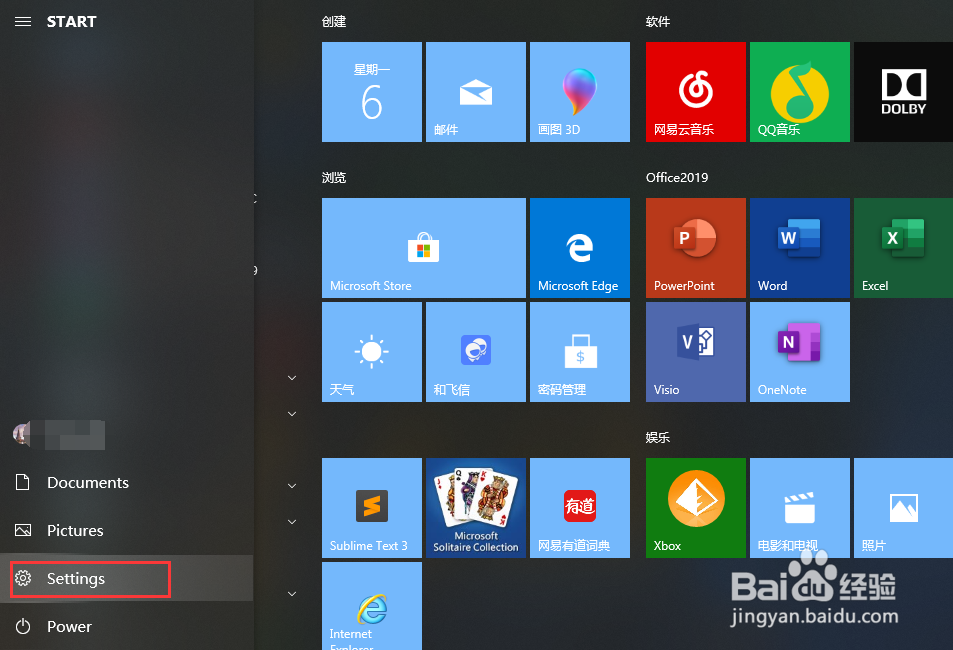The image size is (953, 650).
Task: Open the 电影和电视 tile
Action: click(x=800, y=508)
